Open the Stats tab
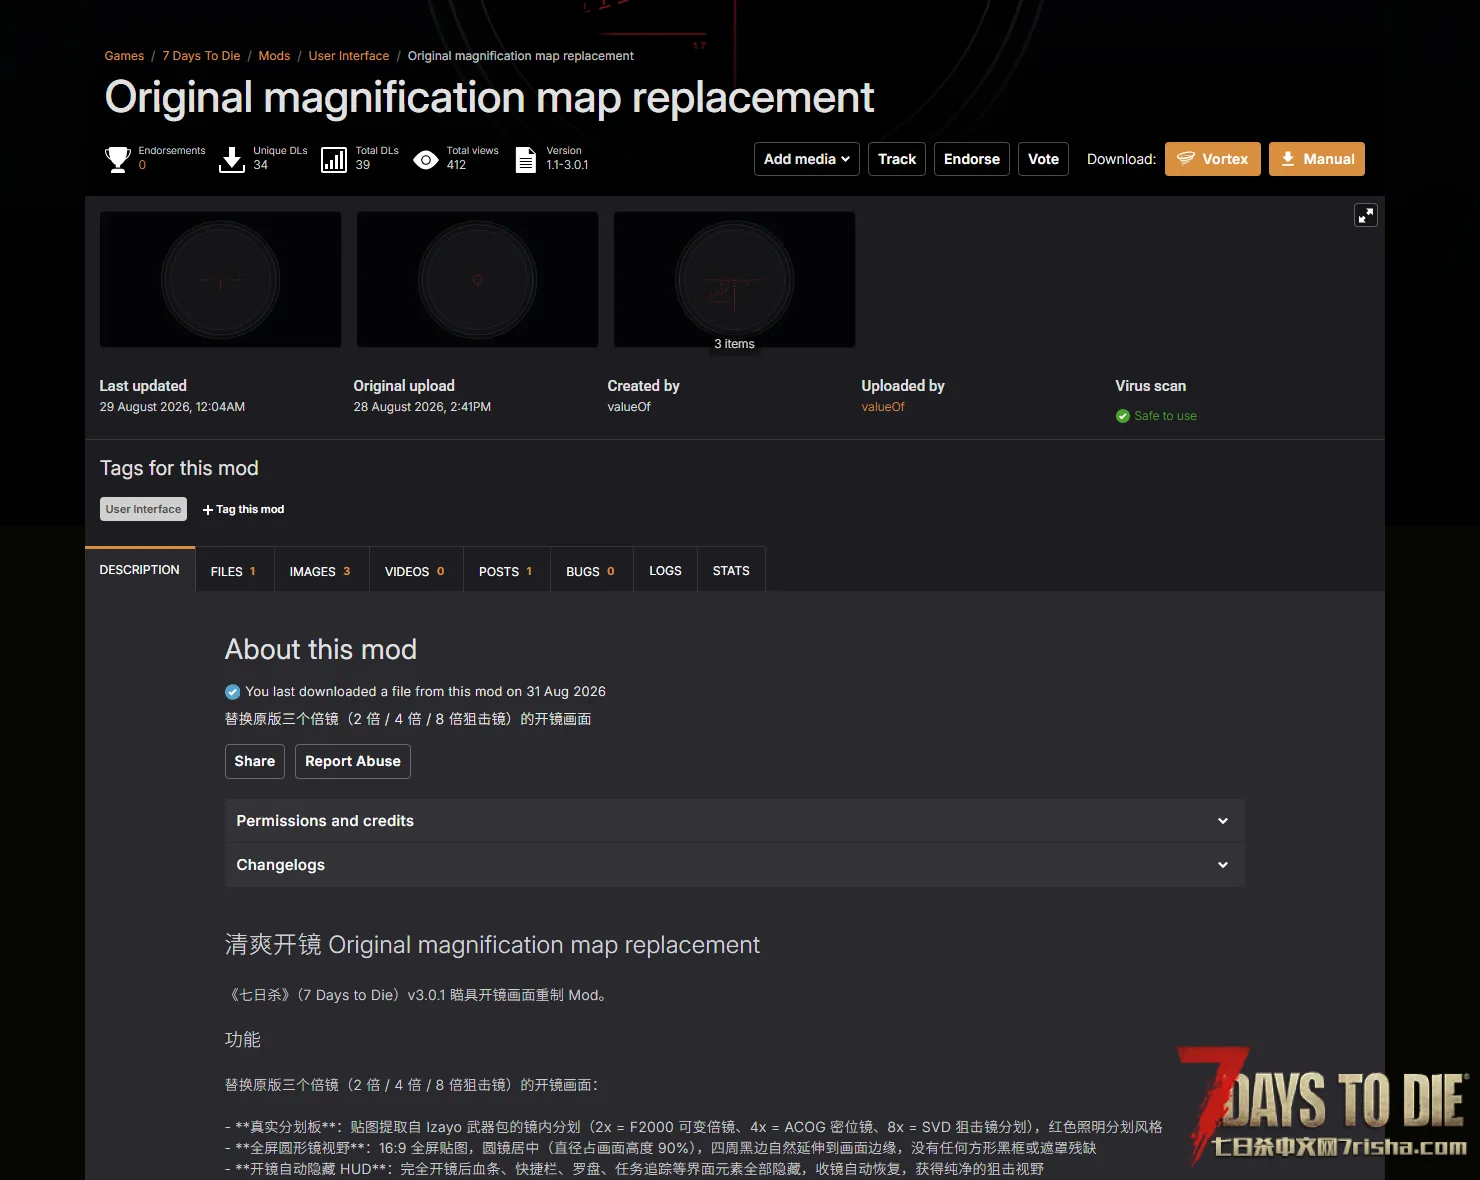 click(x=731, y=571)
